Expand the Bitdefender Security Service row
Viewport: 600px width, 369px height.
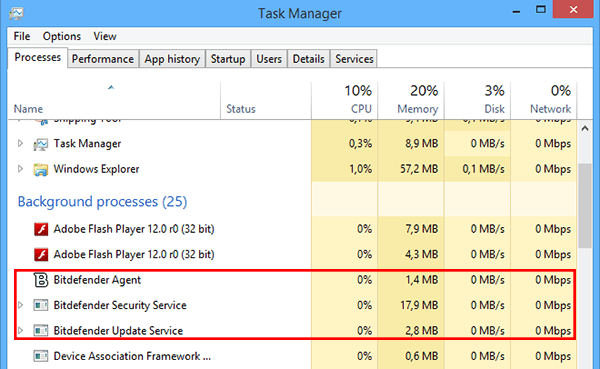pos(20,305)
